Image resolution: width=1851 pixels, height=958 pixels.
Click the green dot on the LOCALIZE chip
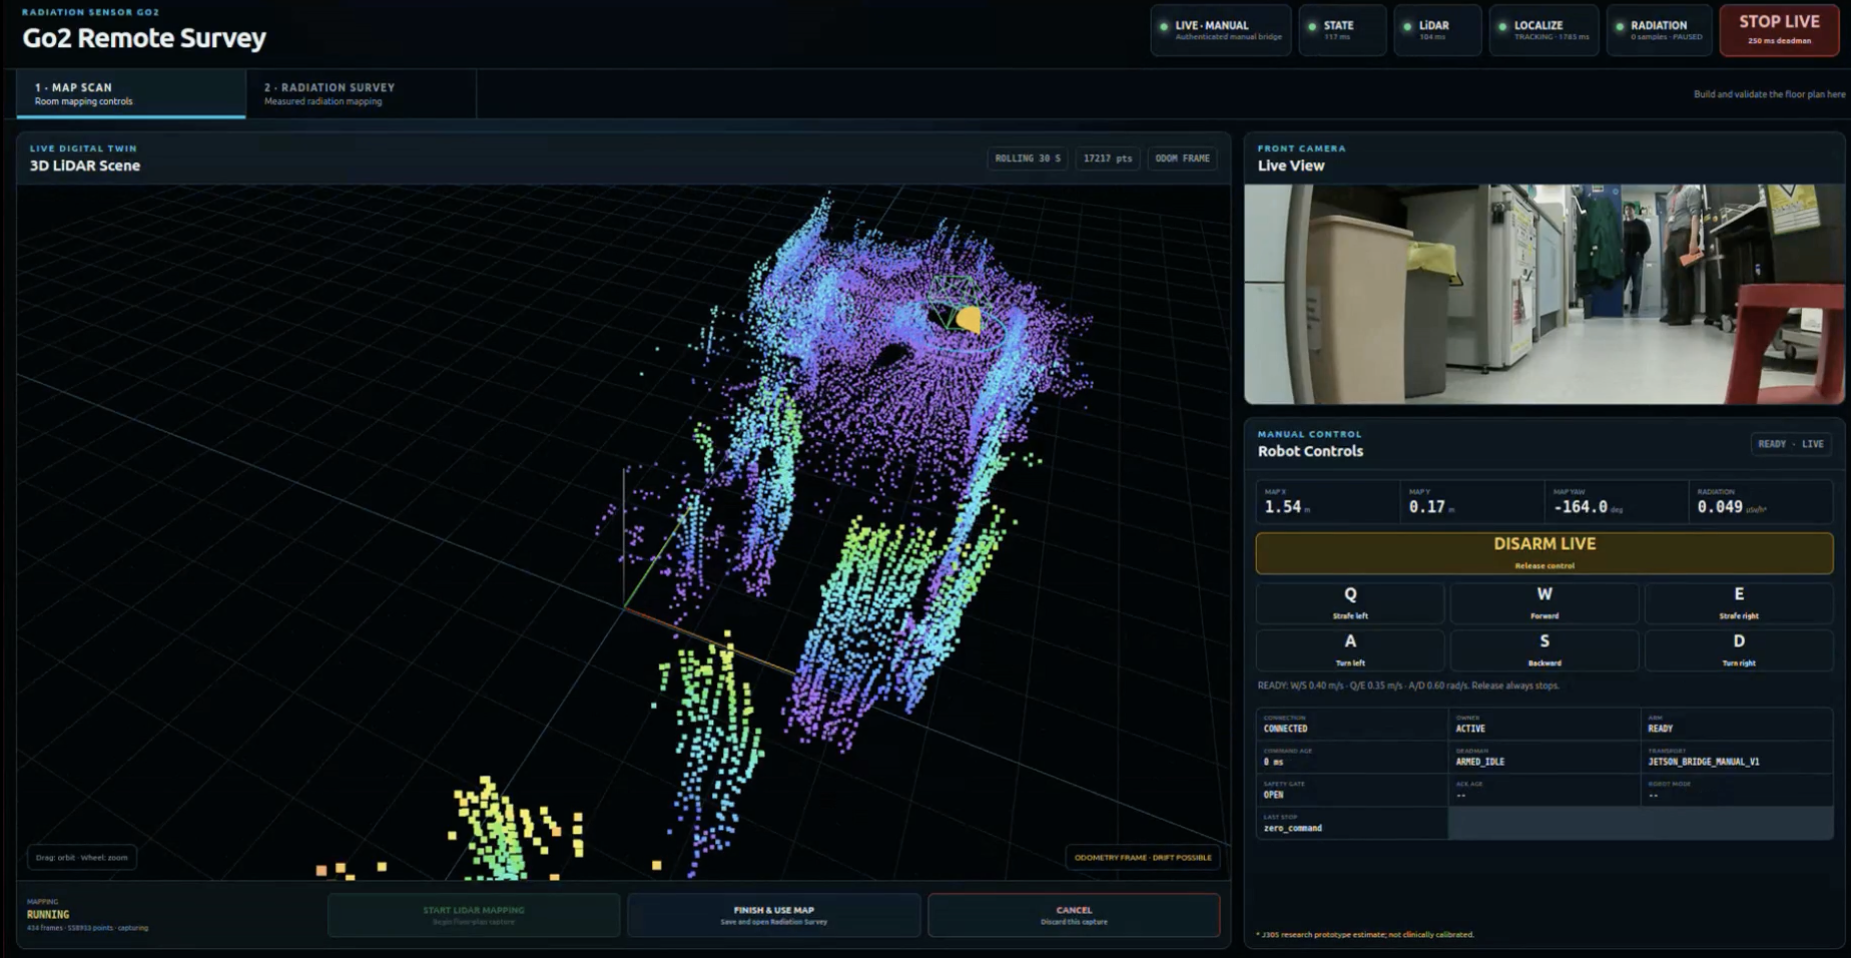1502,27
